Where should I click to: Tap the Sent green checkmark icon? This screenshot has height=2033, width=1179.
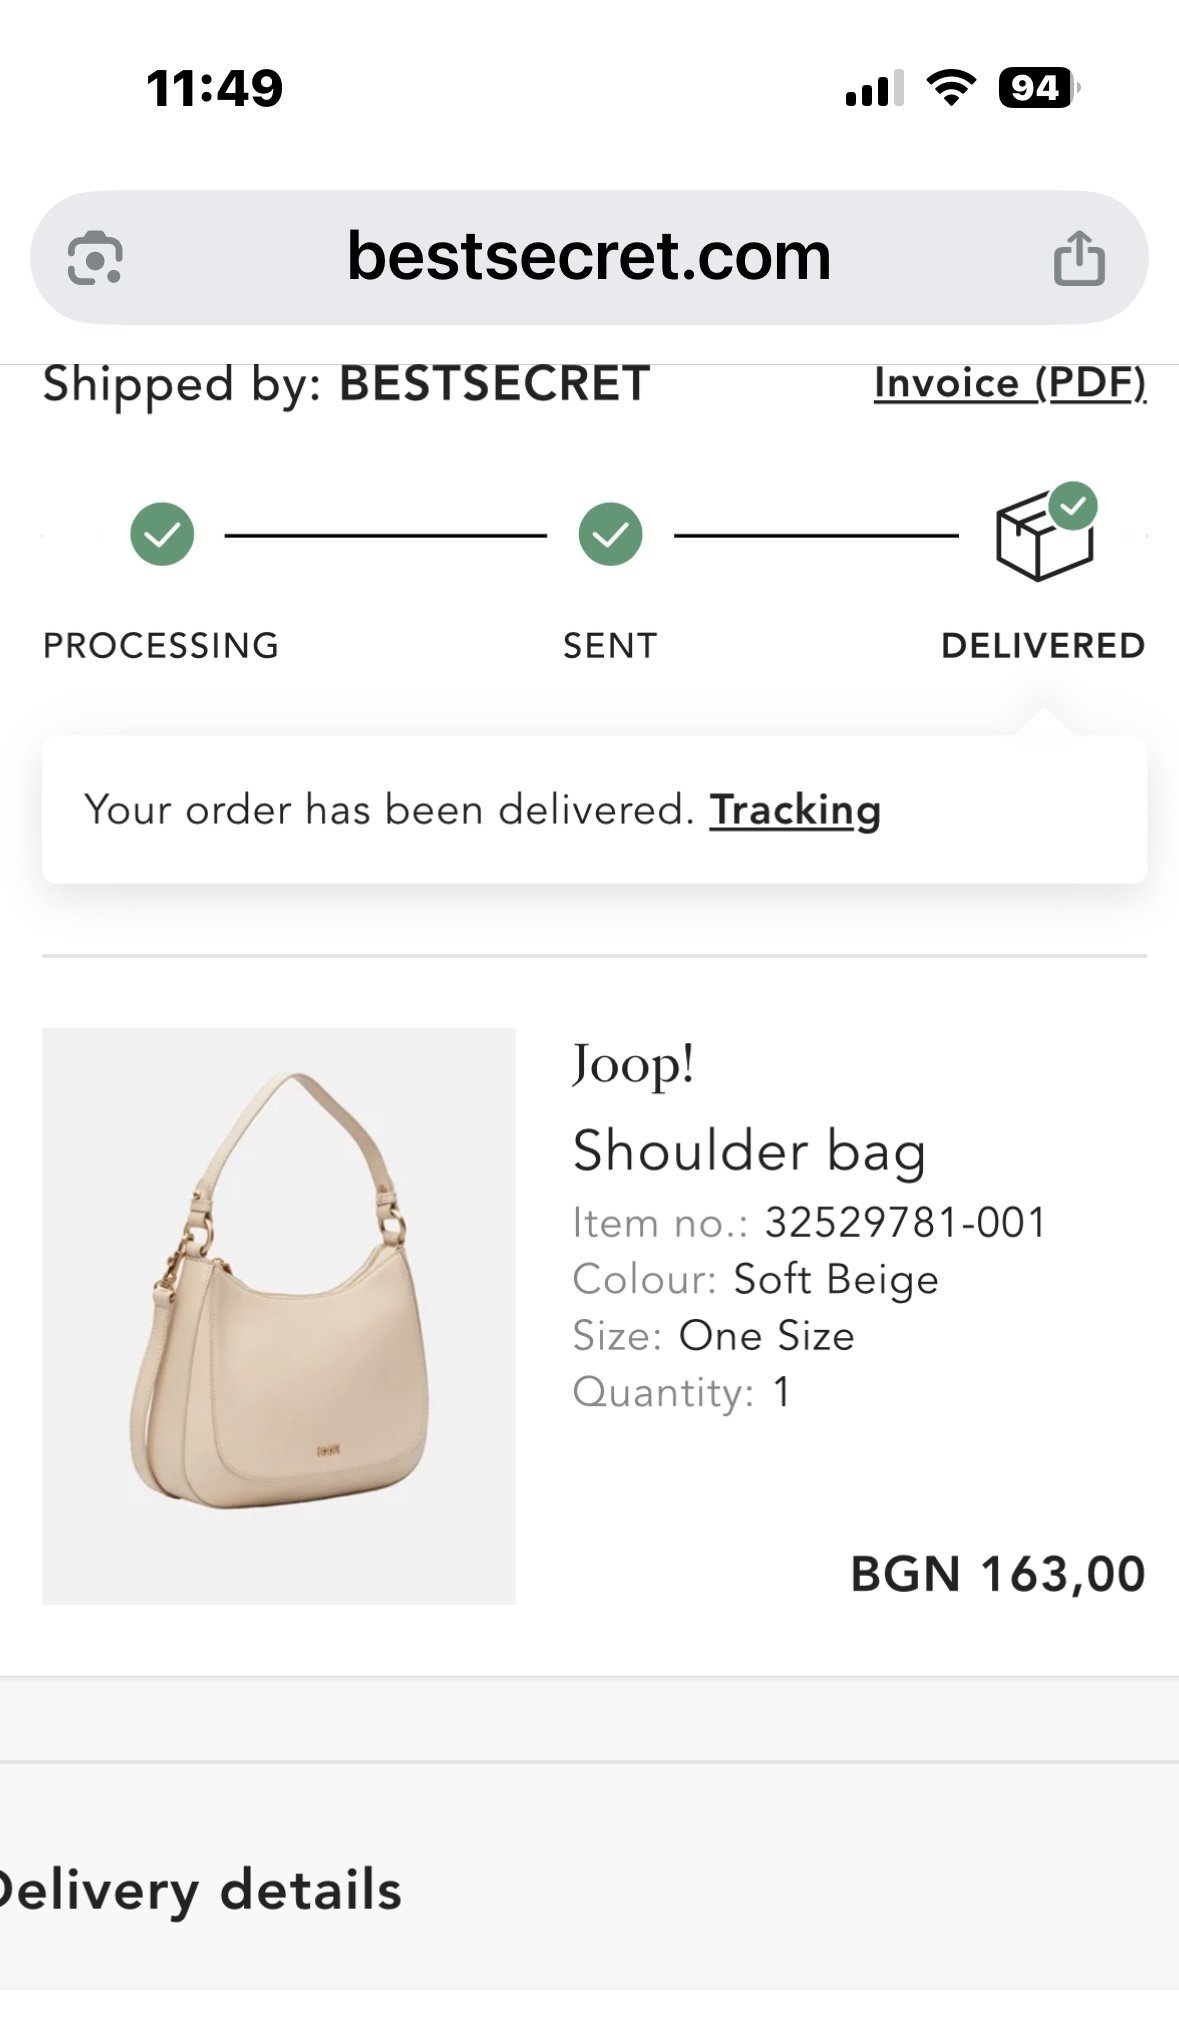pyautogui.click(x=610, y=535)
